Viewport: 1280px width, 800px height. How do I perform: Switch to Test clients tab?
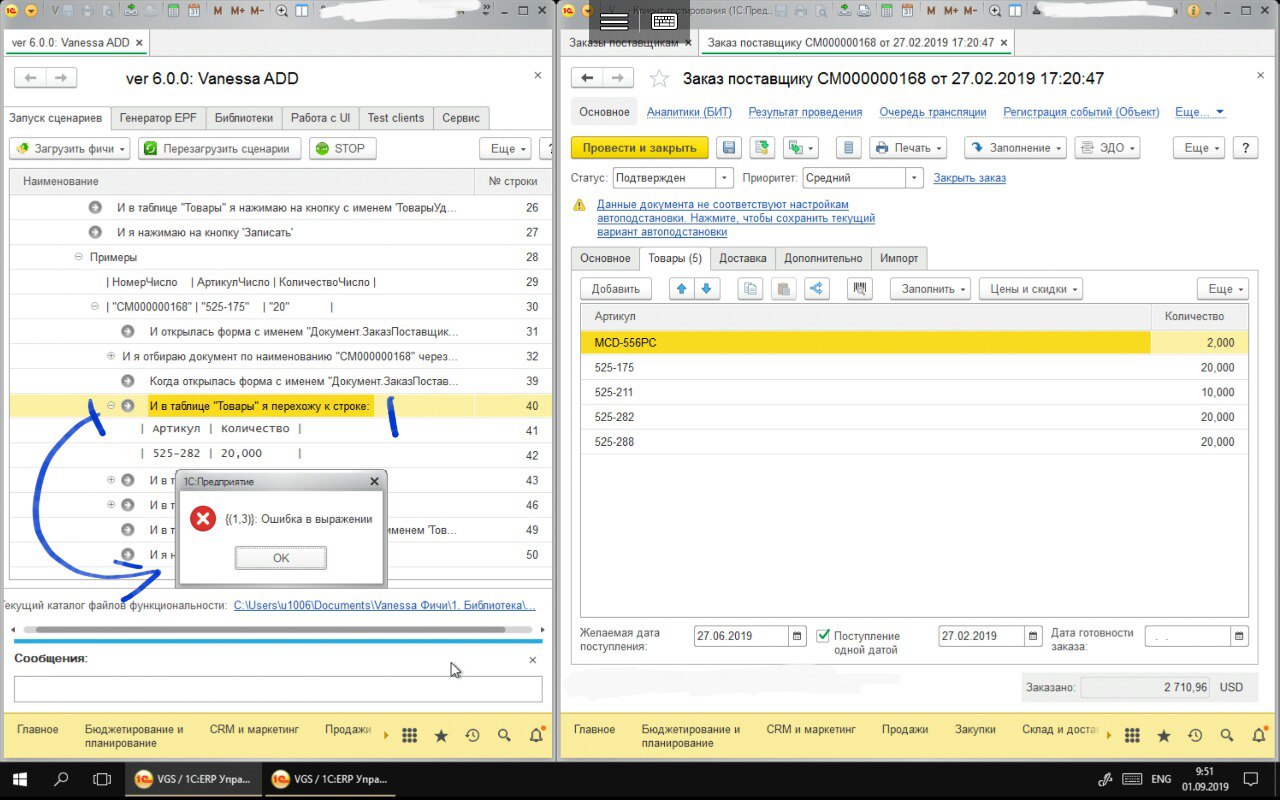396,118
